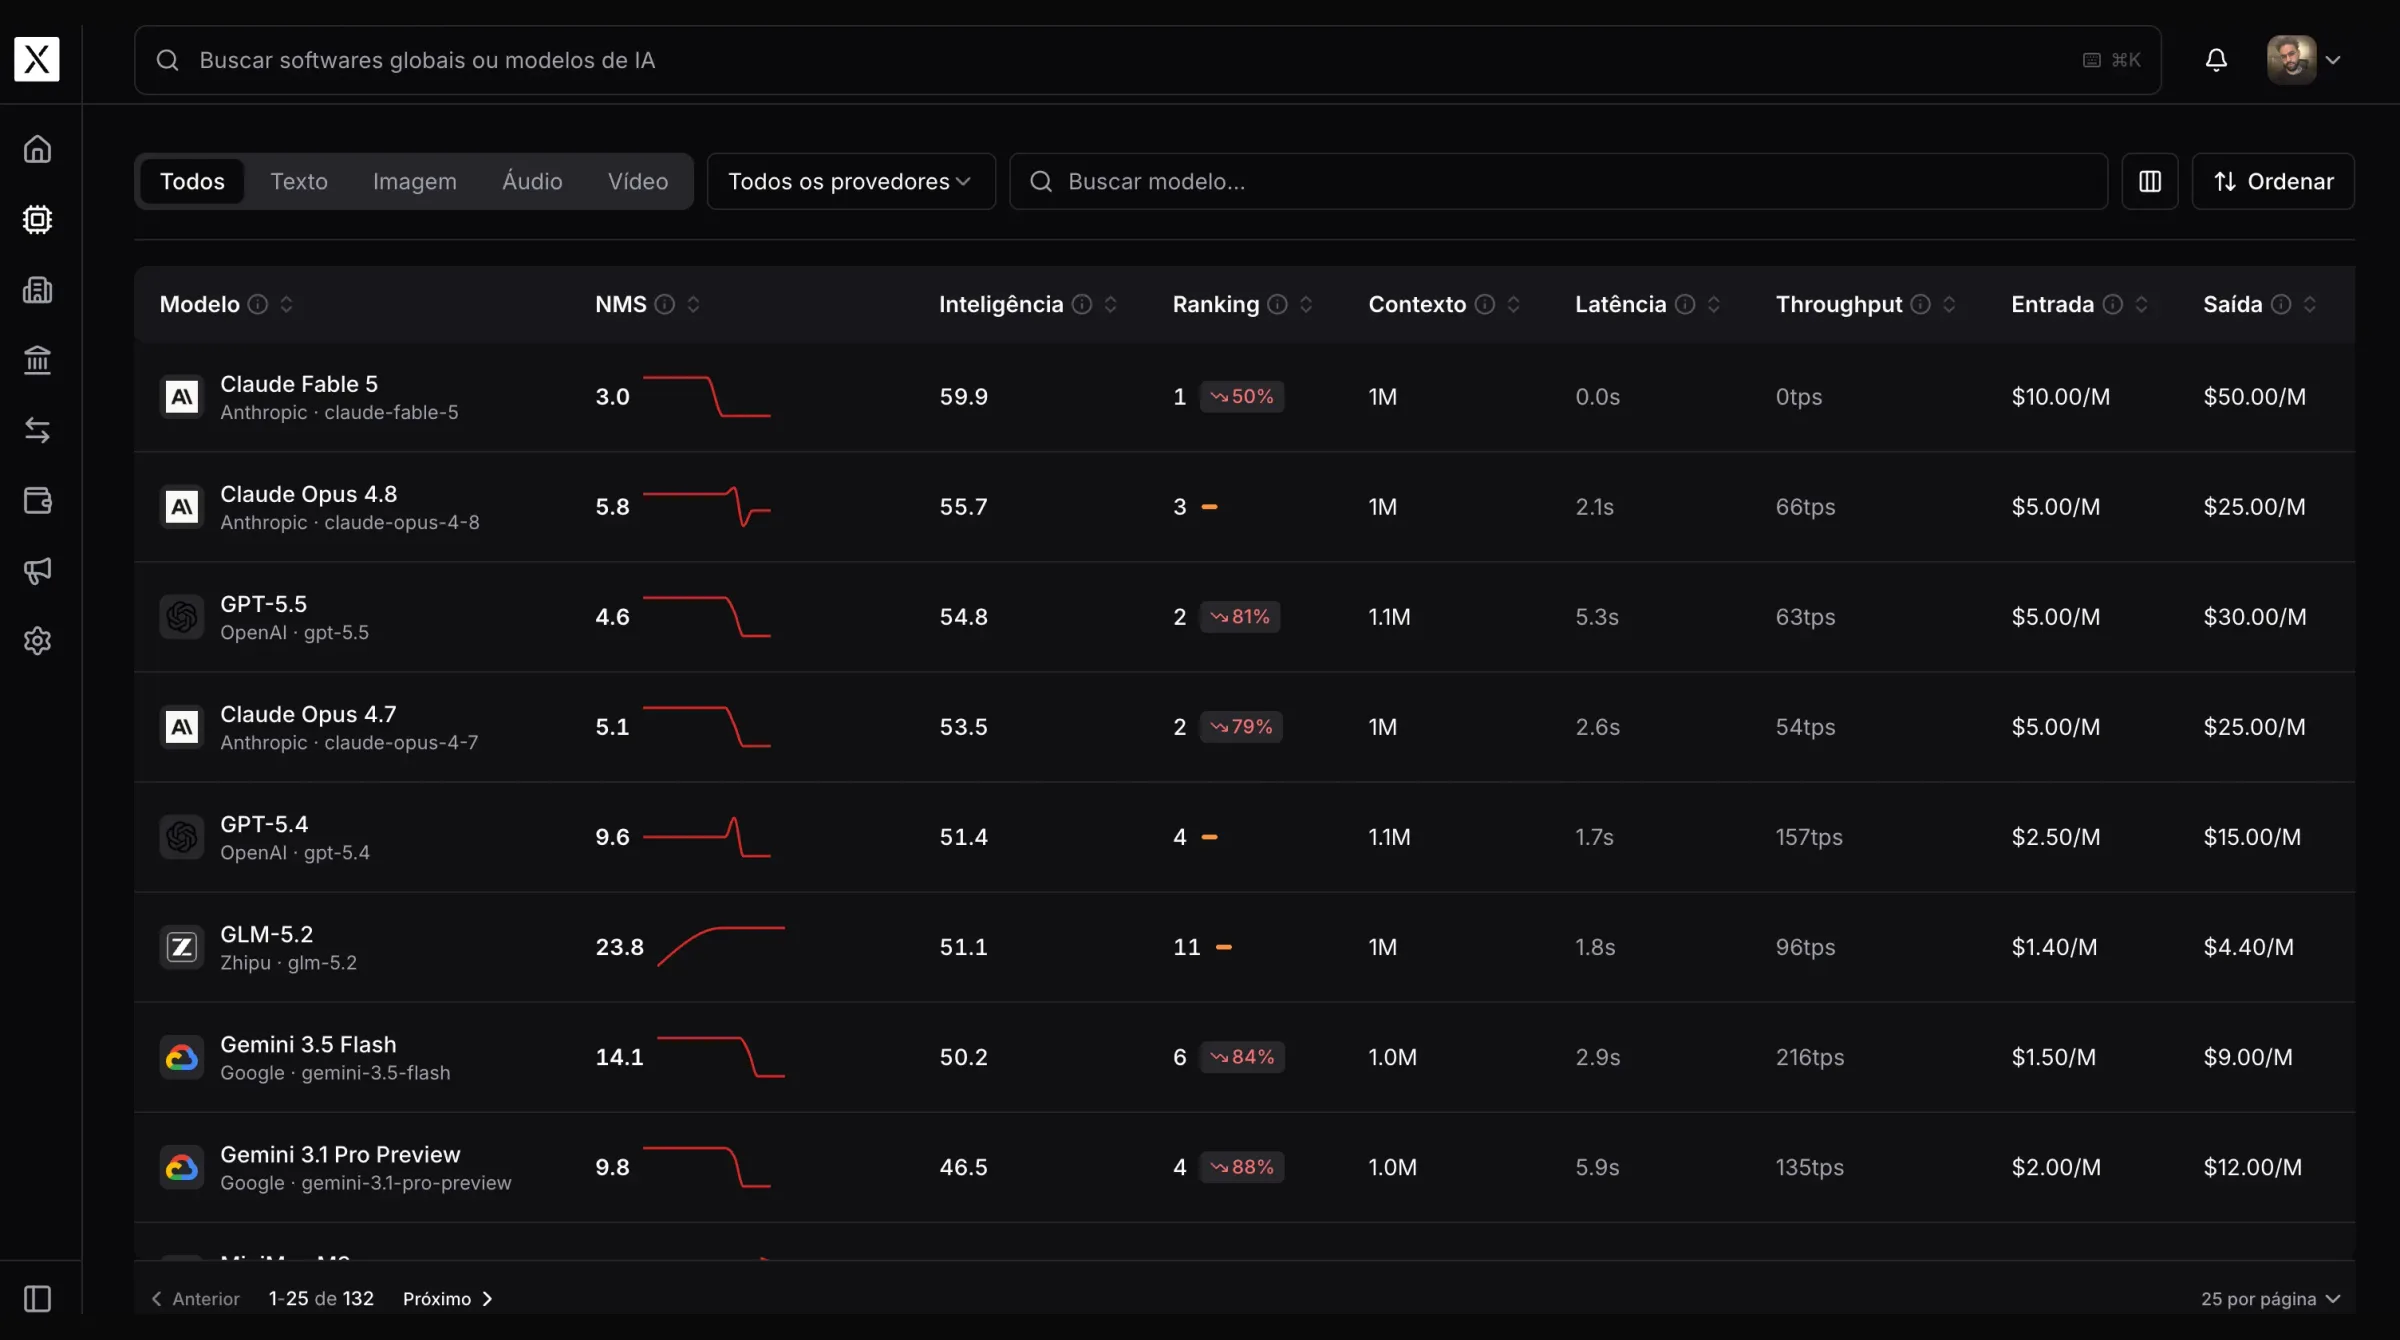Open the GPT-5.5 model row
The height and width of the screenshot is (1340, 2400).
tap(1244, 617)
